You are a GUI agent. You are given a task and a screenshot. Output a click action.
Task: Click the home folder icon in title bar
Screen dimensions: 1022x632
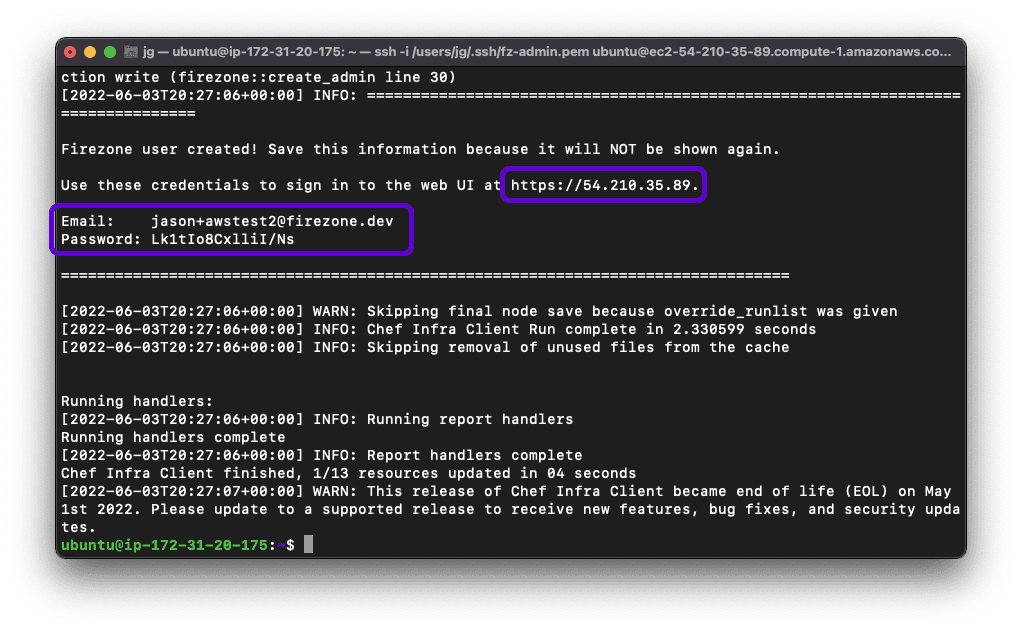(130, 51)
